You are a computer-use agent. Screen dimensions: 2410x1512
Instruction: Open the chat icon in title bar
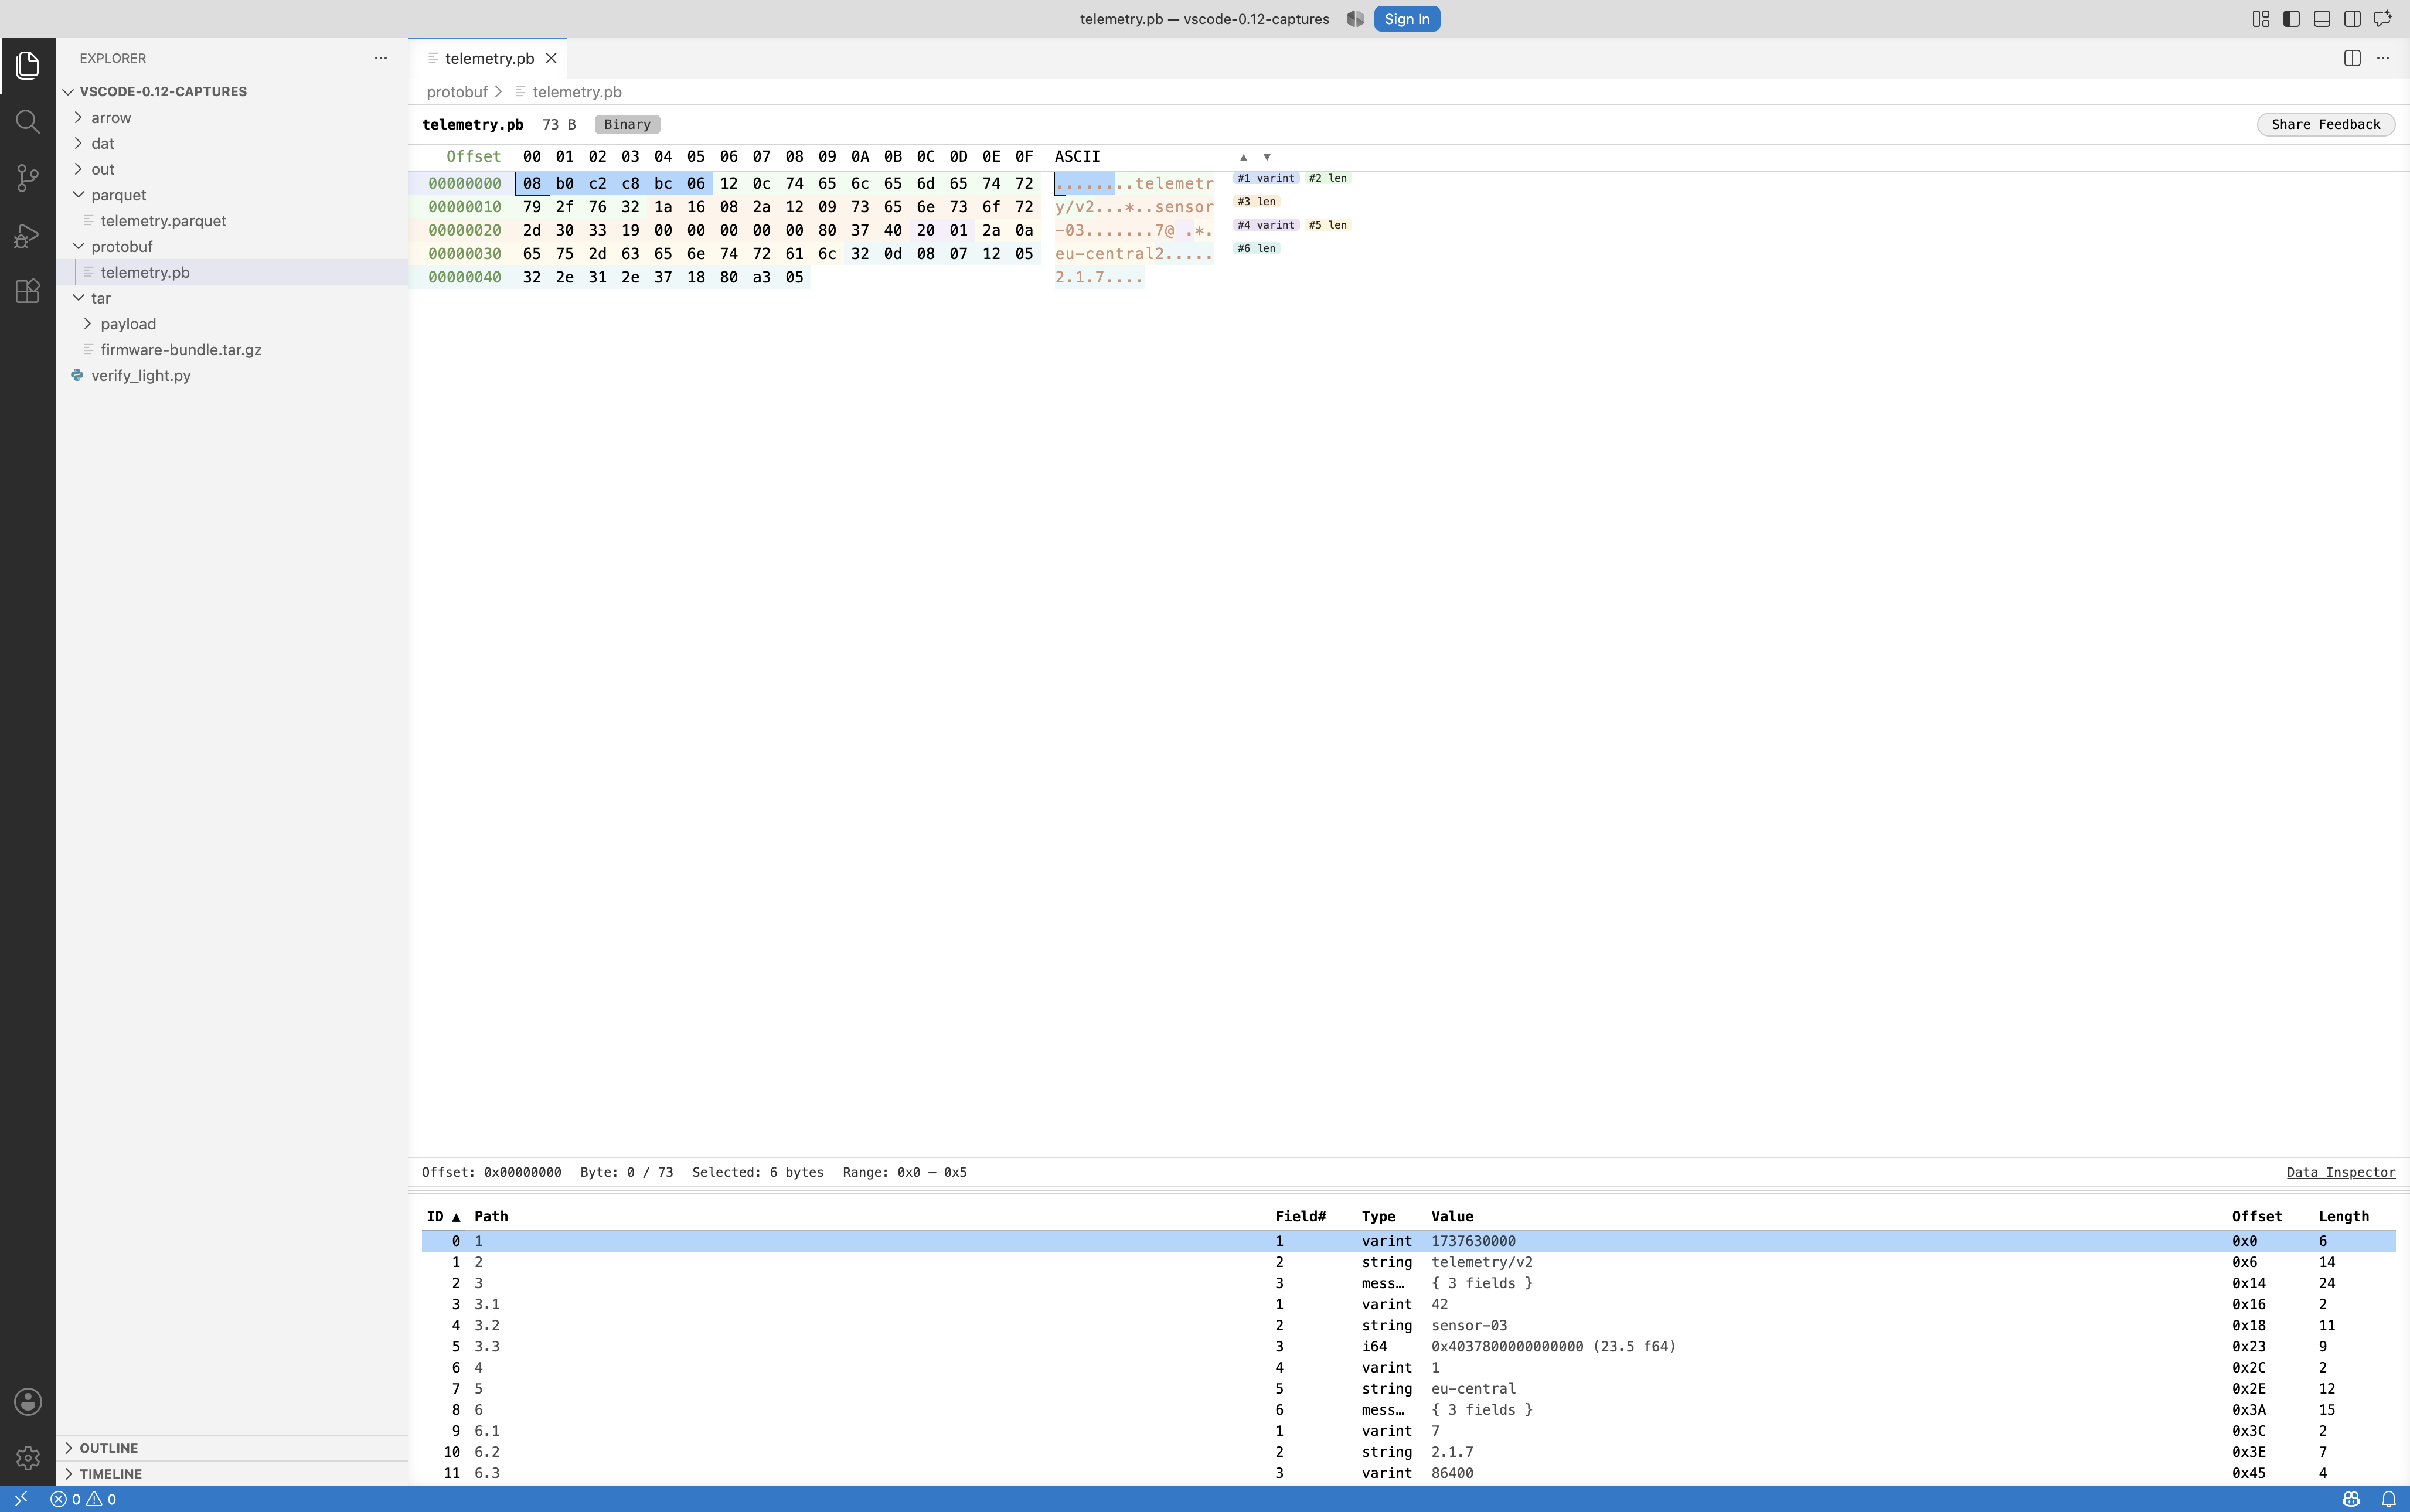click(x=2383, y=19)
